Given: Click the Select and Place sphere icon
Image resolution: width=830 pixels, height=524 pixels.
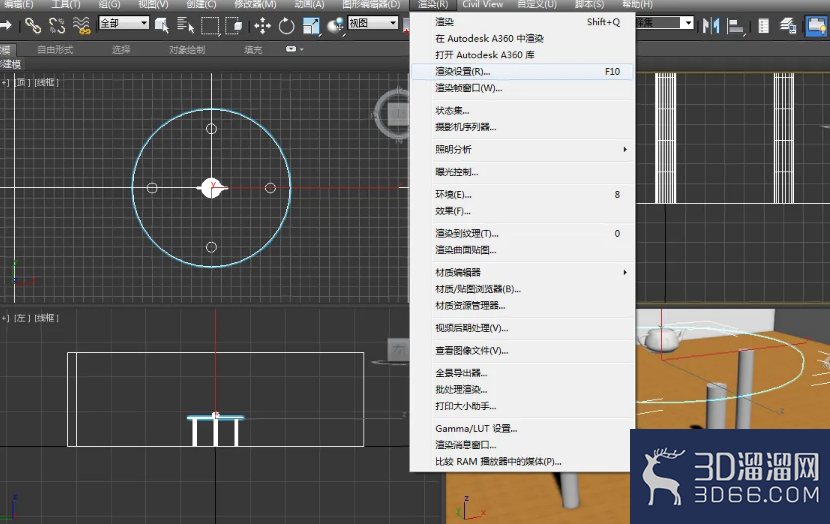Looking at the screenshot, I should (x=336, y=25).
